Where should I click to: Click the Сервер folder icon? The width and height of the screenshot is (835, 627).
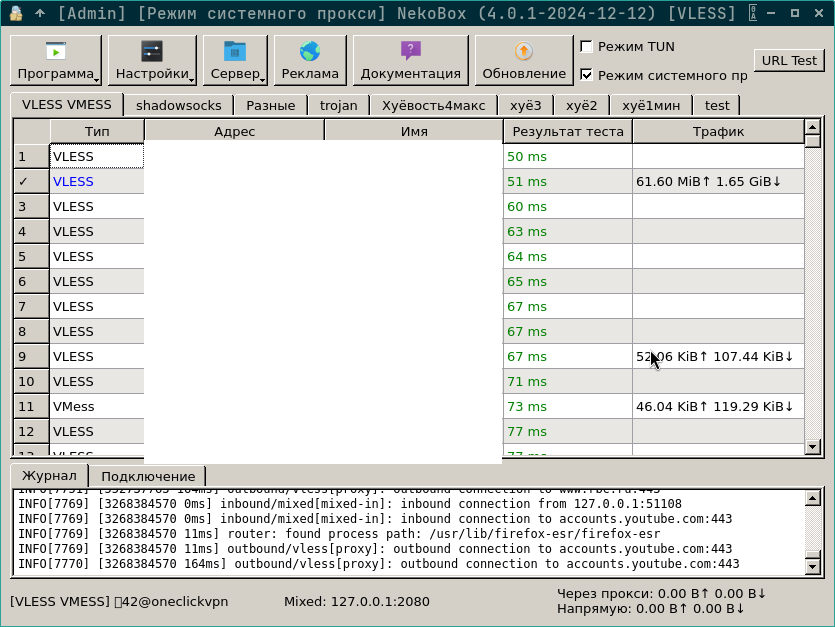[x=235, y=51]
